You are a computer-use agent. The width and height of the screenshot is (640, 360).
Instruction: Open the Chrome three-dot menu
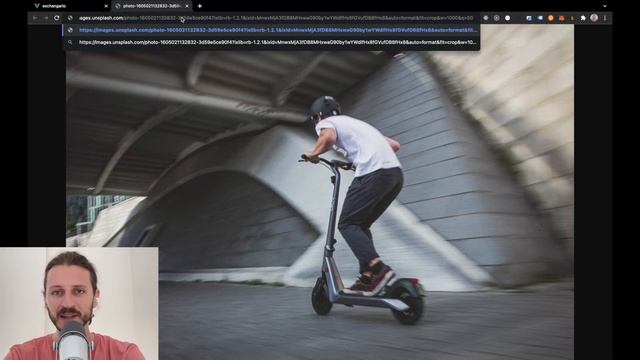605,18
